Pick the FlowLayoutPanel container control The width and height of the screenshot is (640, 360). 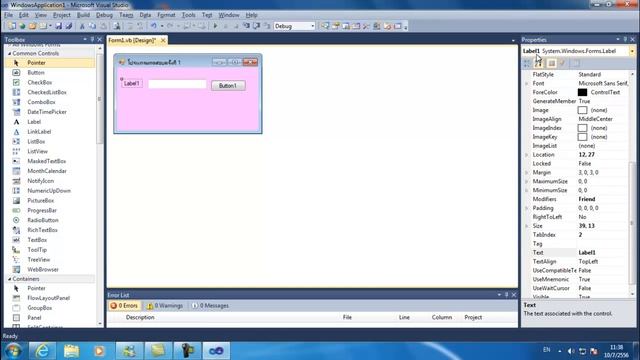[x=49, y=298]
